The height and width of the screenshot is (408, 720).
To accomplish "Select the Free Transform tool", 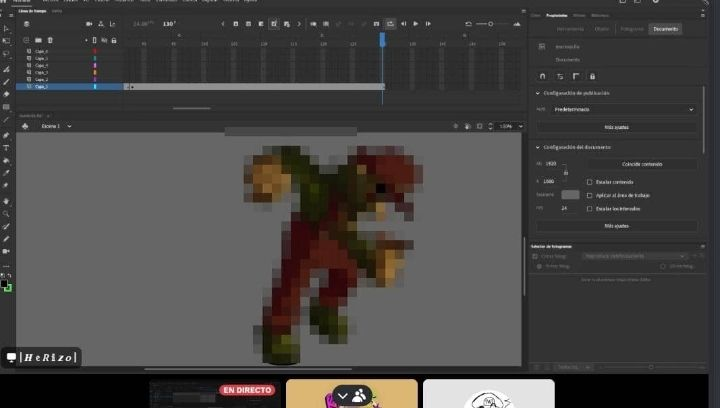I will pos(6,41).
